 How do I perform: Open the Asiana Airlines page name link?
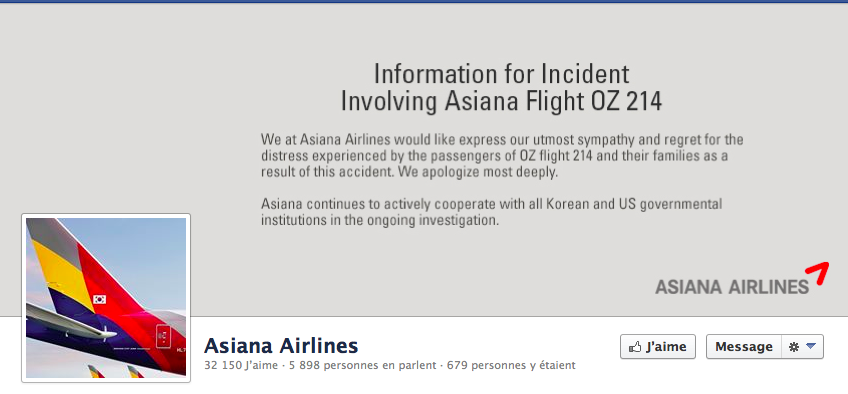[x=281, y=345]
